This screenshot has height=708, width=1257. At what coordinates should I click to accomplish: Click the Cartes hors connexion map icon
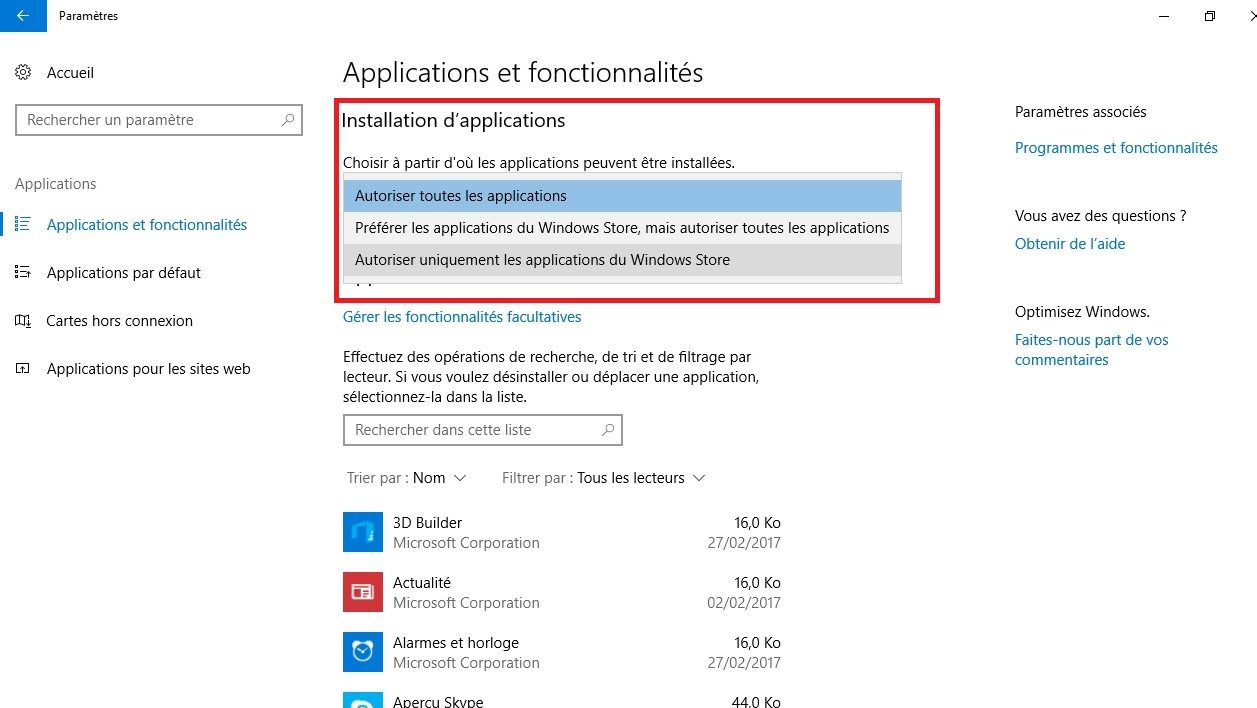click(x=24, y=321)
